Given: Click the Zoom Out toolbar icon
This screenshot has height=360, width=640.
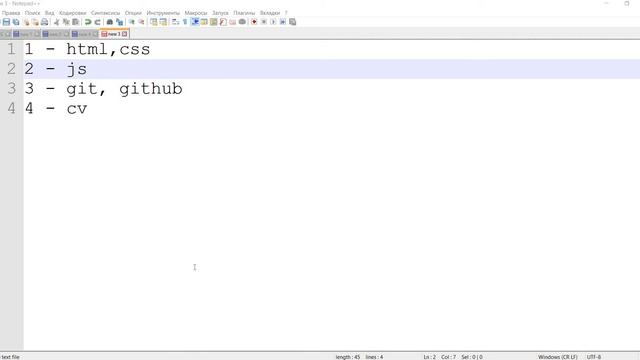Looking at the screenshot, I should (141, 22).
